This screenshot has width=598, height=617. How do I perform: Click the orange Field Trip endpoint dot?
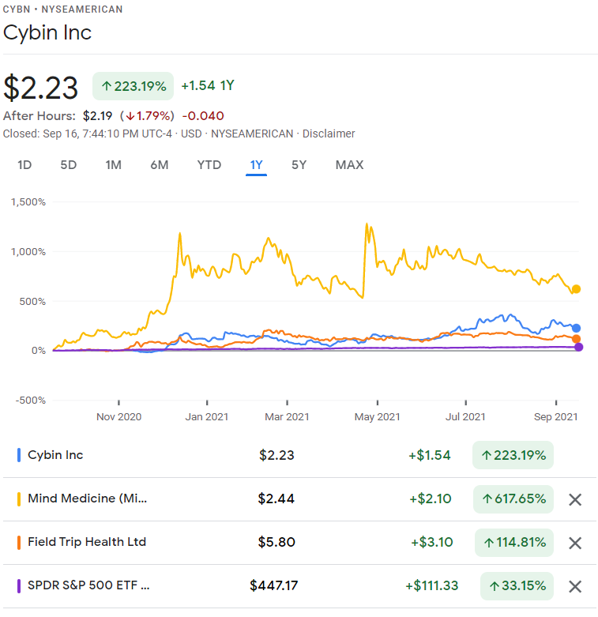tap(576, 339)
